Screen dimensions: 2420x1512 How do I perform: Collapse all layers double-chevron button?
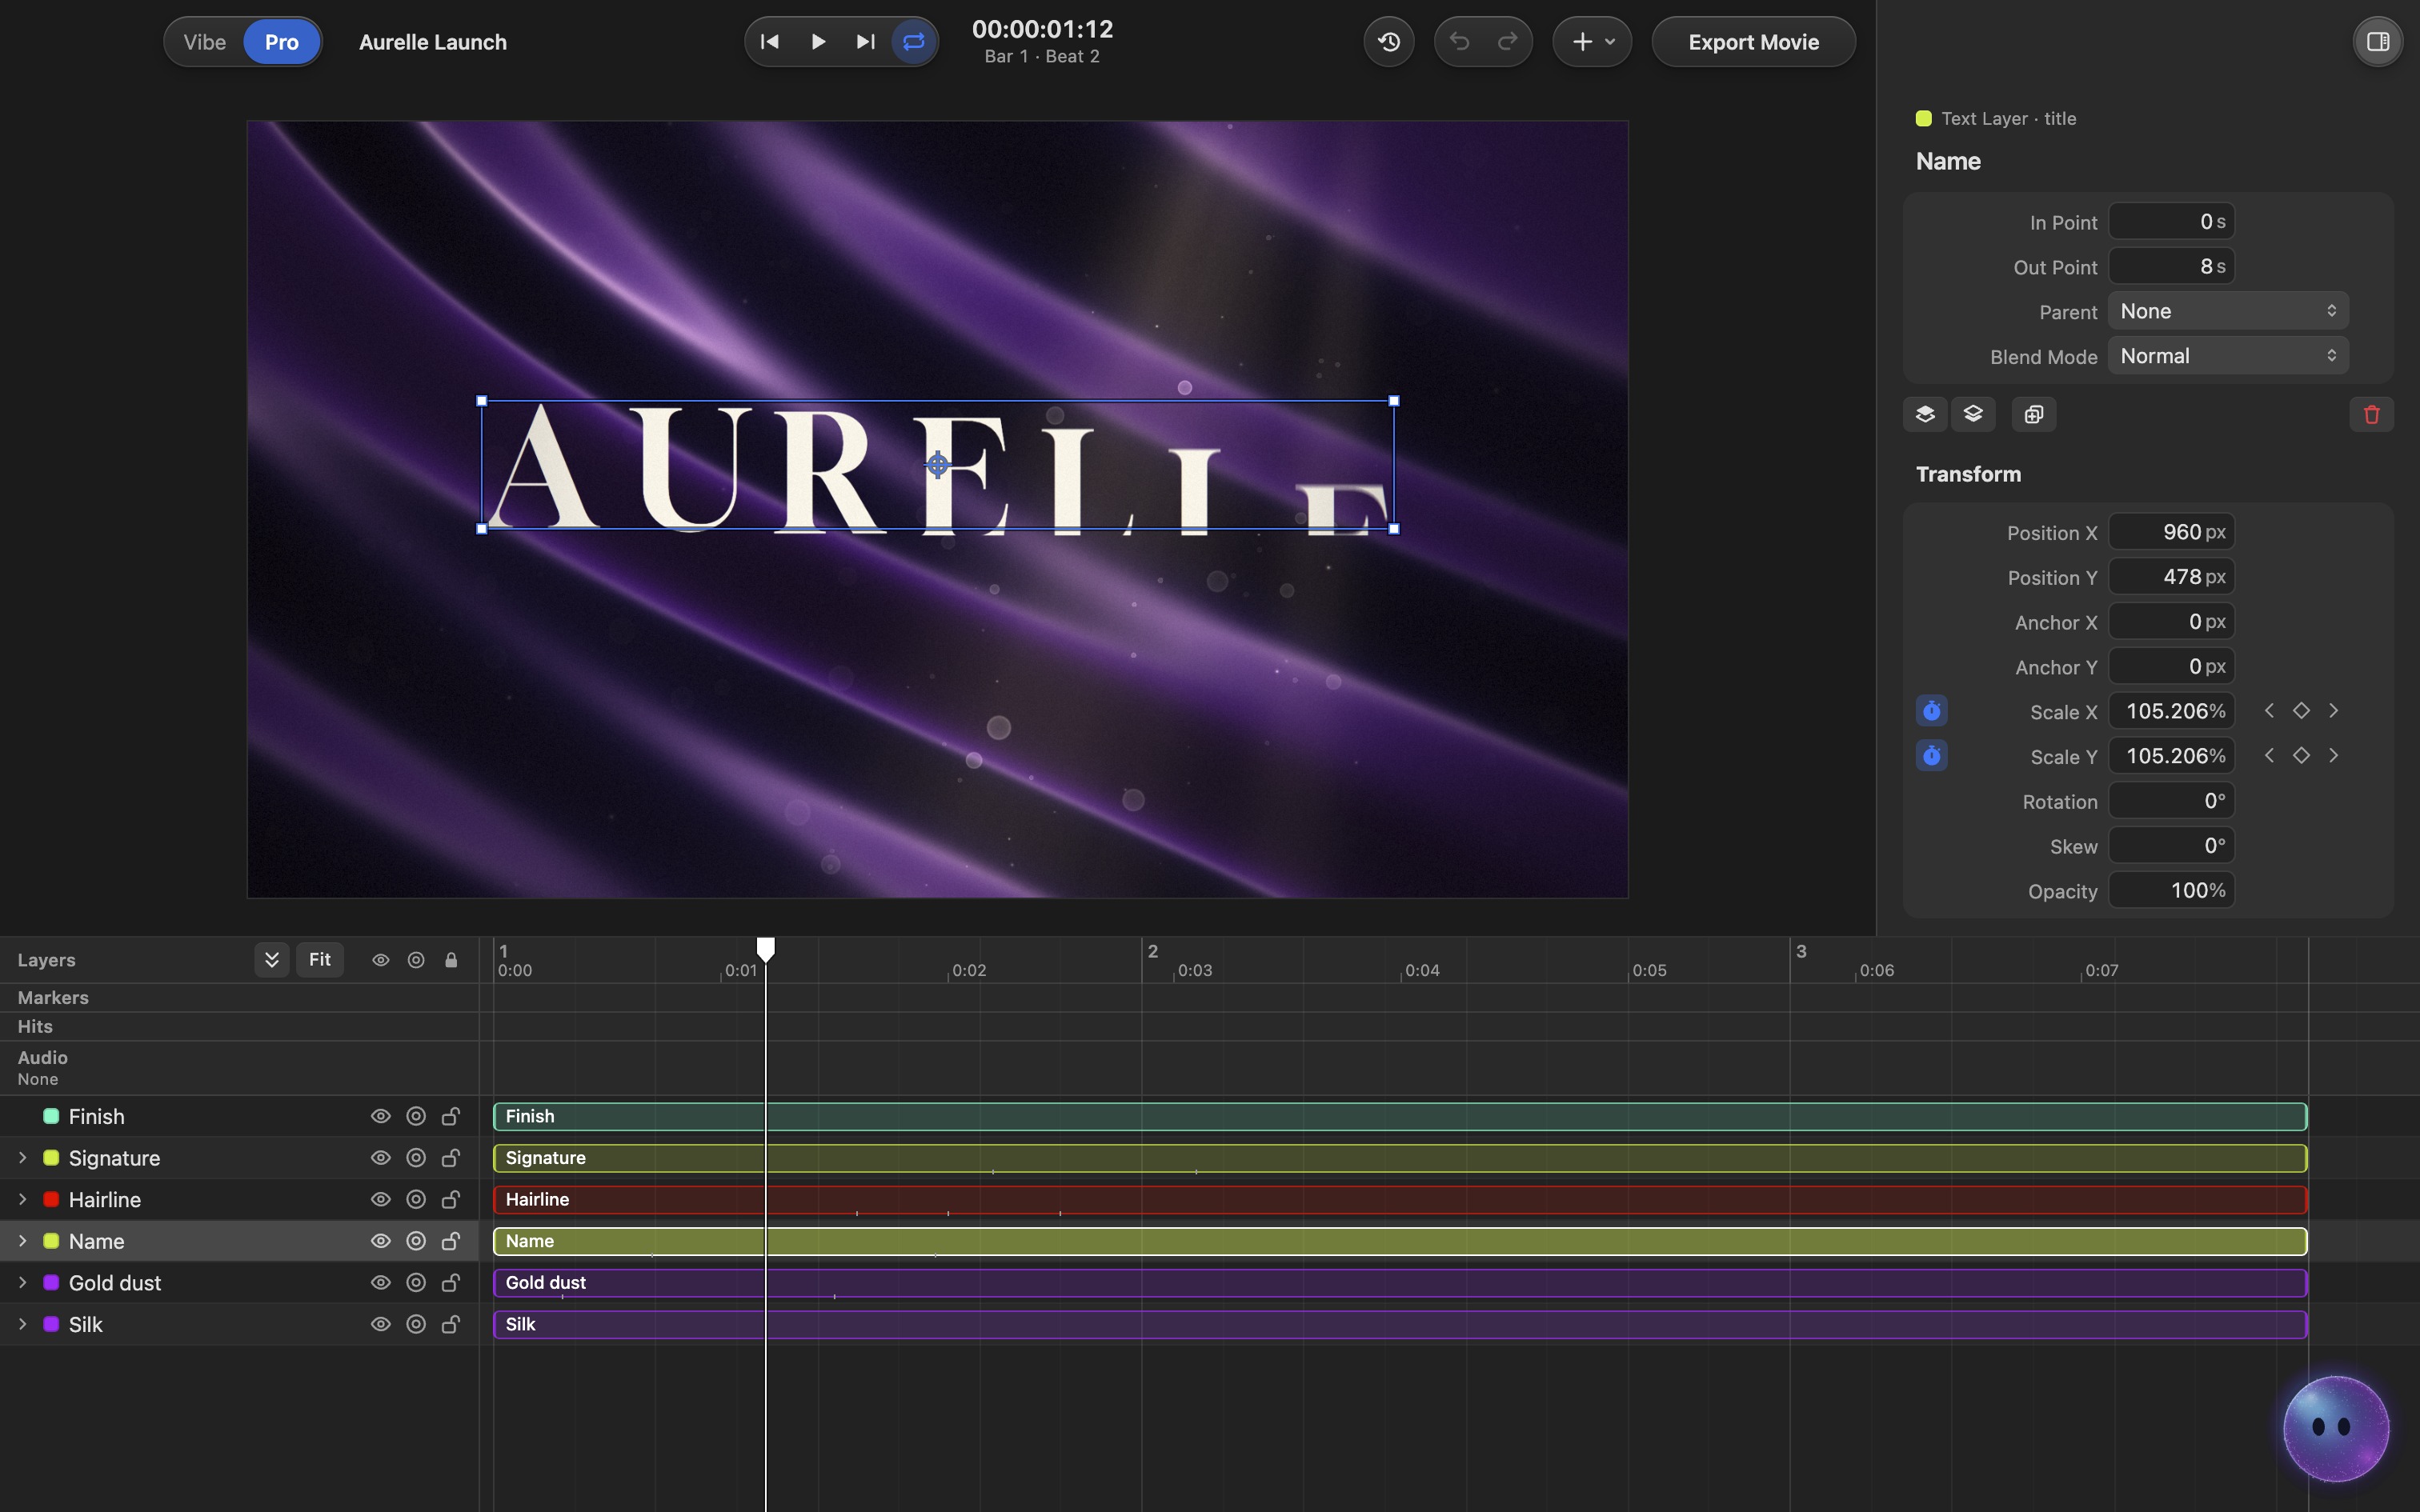coord(271,960)
